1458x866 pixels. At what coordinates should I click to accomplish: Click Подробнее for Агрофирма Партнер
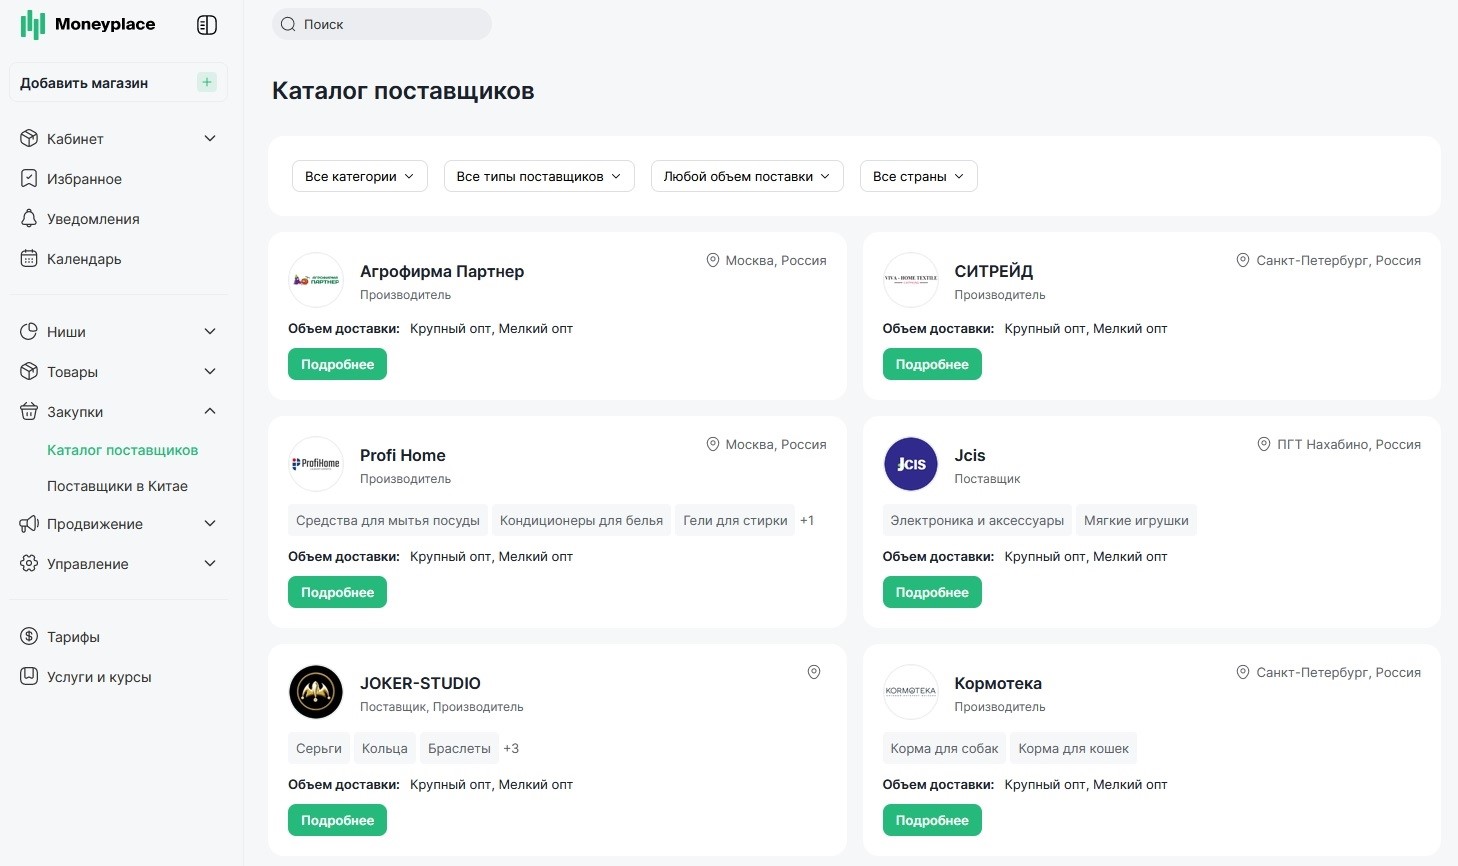click(337, 364)
